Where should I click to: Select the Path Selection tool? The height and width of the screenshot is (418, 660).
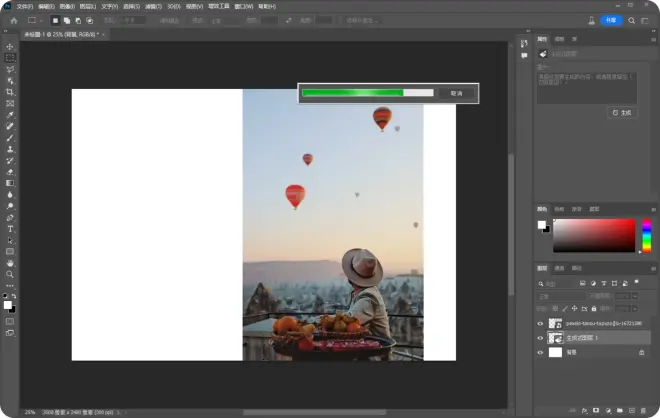[10, 240]
